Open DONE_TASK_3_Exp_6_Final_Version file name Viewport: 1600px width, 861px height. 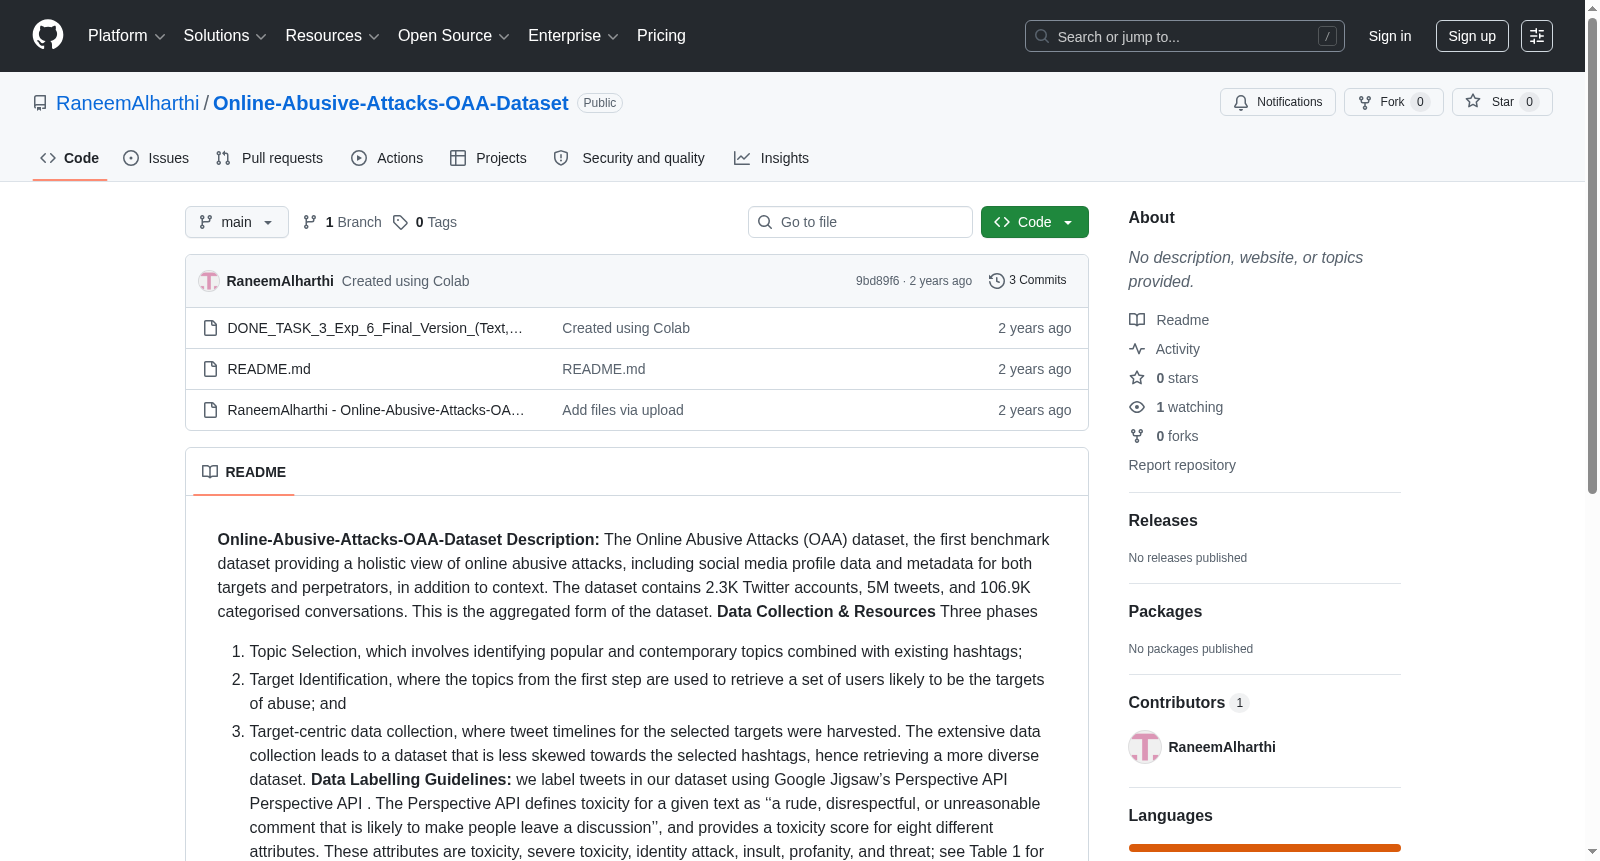[x=375, y=328]
